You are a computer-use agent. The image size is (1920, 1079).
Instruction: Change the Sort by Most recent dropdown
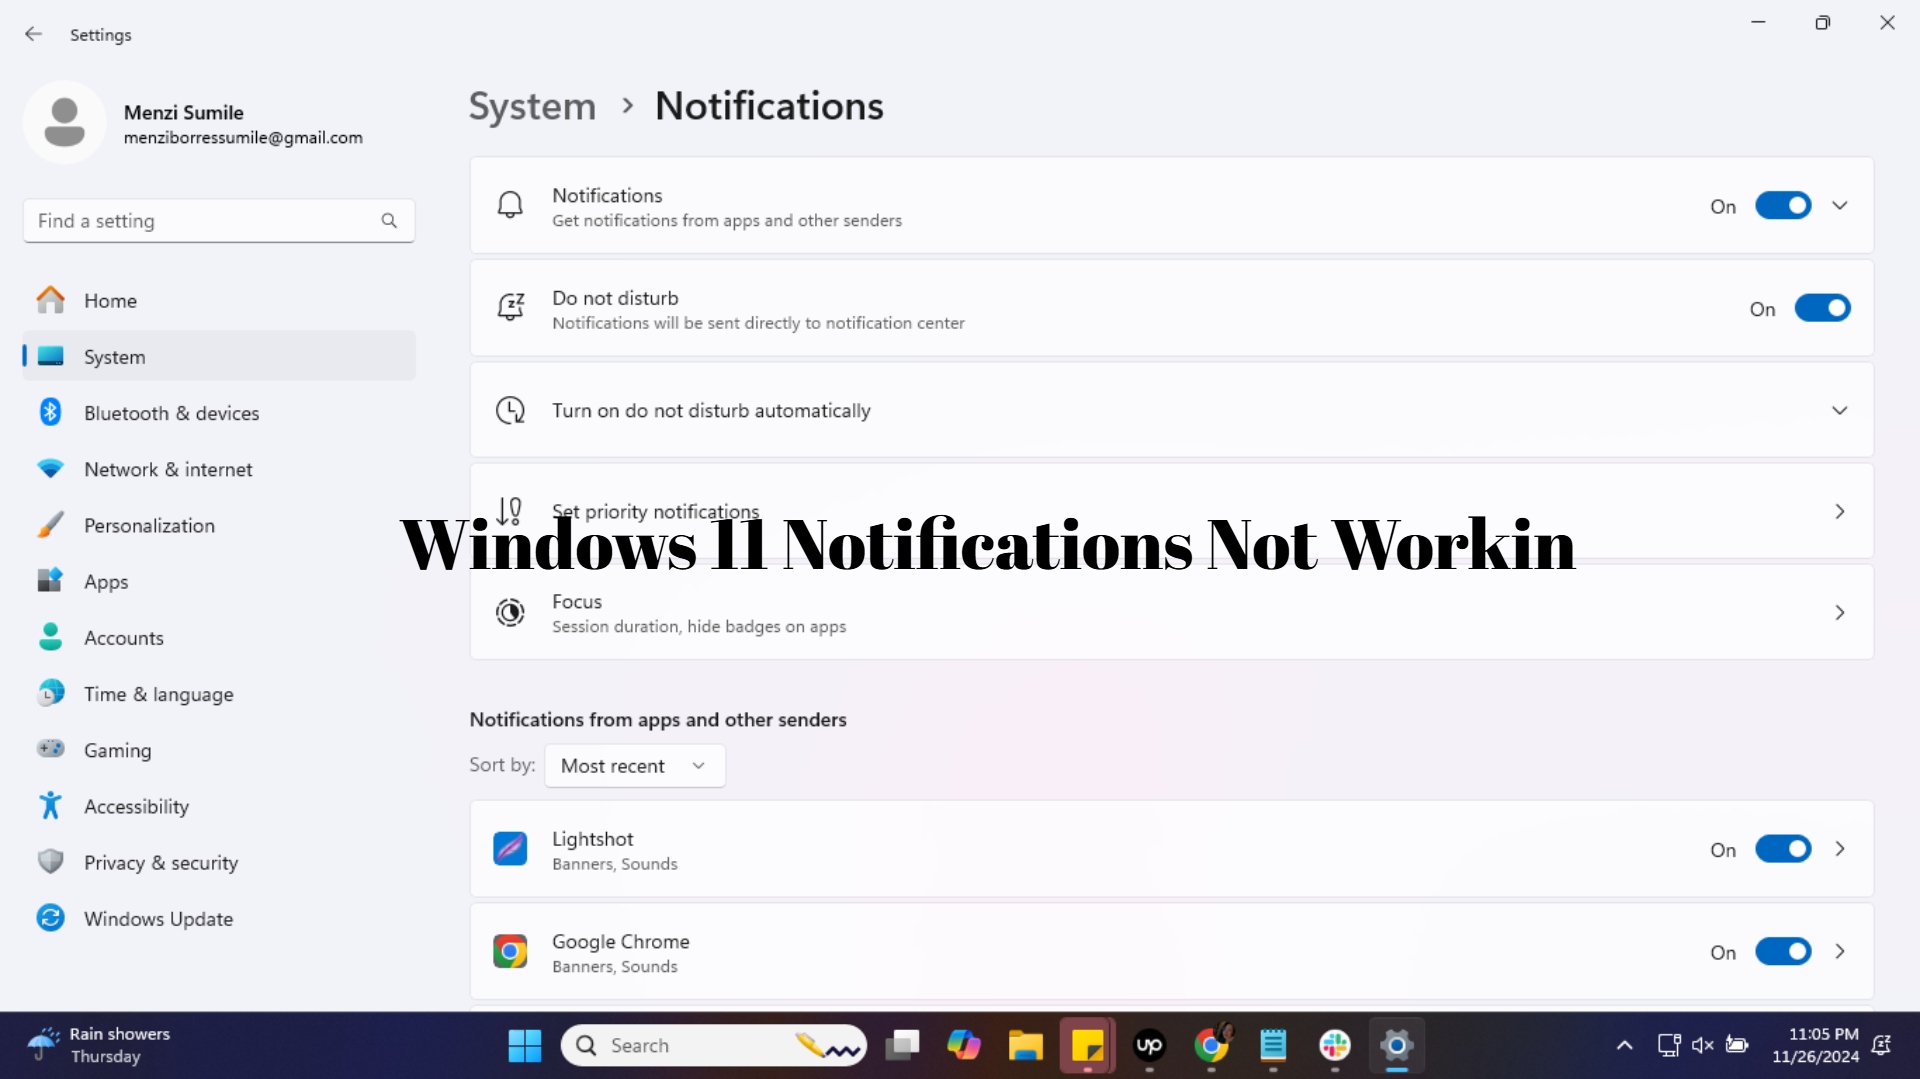point(634,765)
